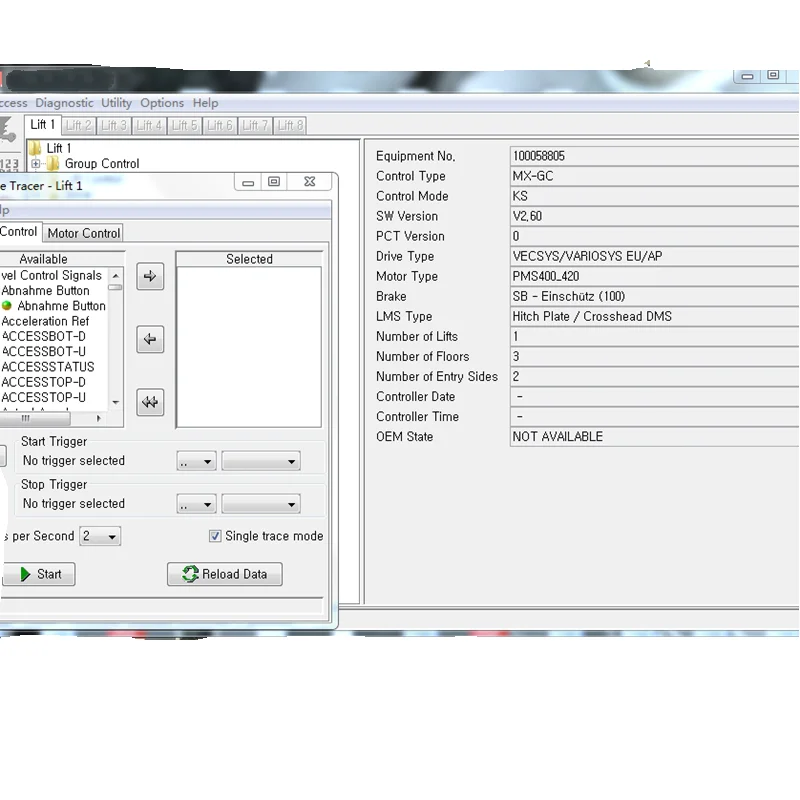
Task: Maximize the Tracer - Lift 1 window
Action: pyautogui.click(x=274, y=182)
